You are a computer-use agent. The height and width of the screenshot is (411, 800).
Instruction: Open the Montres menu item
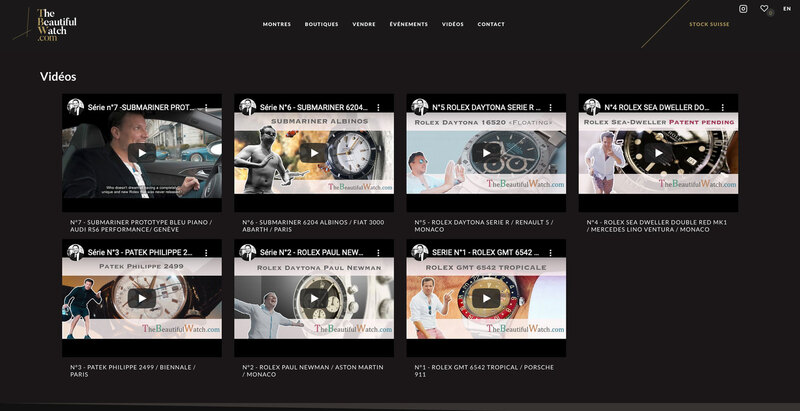point(277,24)
